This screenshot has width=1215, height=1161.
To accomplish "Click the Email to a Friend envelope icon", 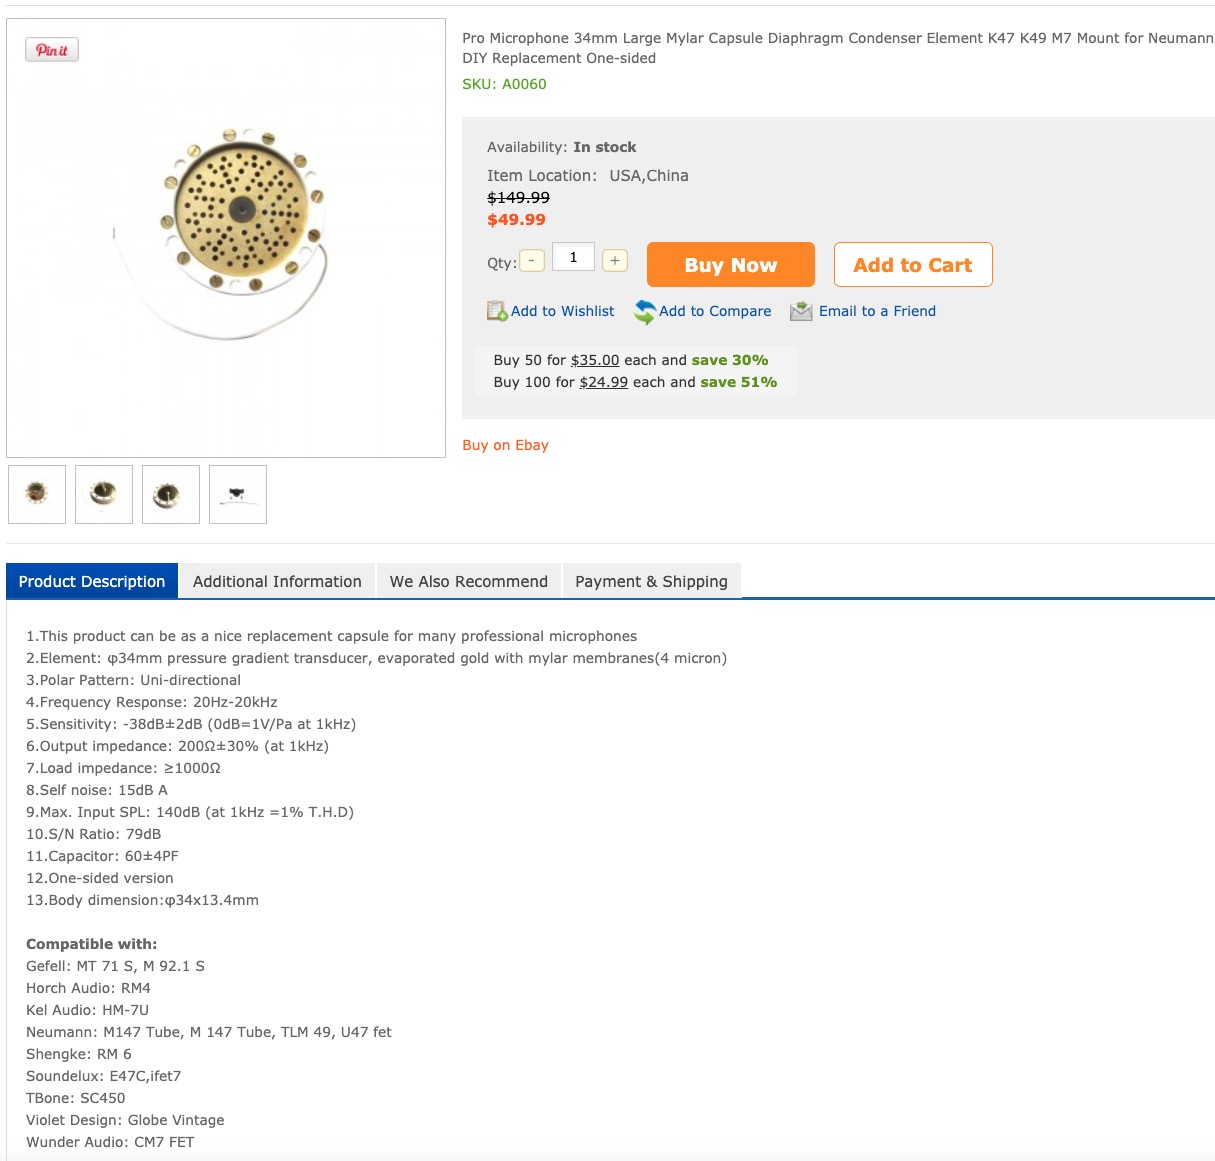I will coord(801,311).
